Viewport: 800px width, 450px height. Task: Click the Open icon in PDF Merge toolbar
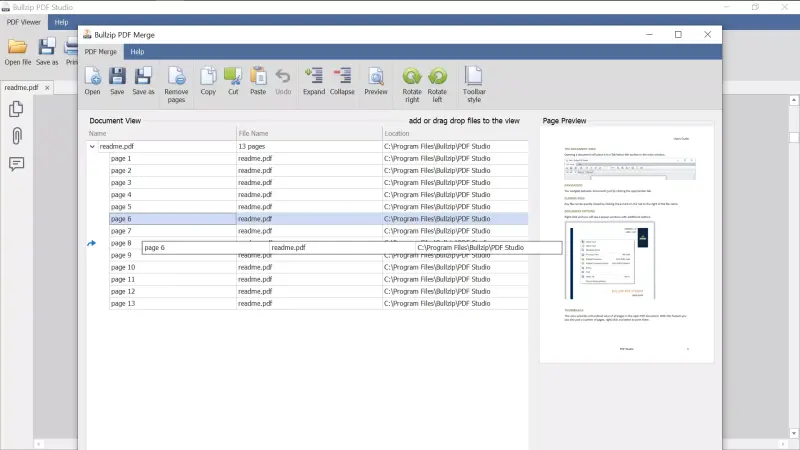click(92, 81)
